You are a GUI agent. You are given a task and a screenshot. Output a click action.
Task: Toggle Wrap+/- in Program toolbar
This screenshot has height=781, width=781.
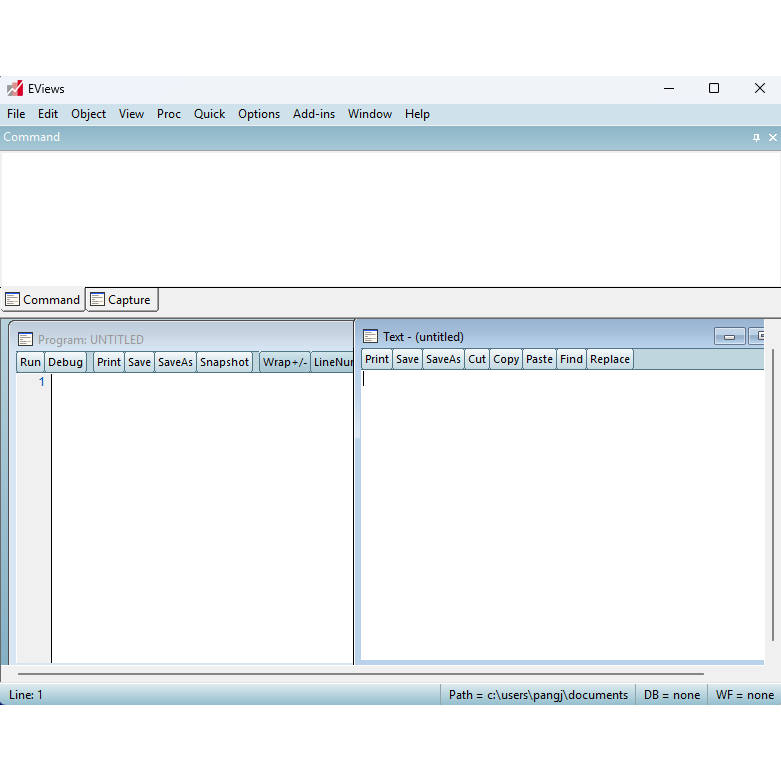[284, 362]
